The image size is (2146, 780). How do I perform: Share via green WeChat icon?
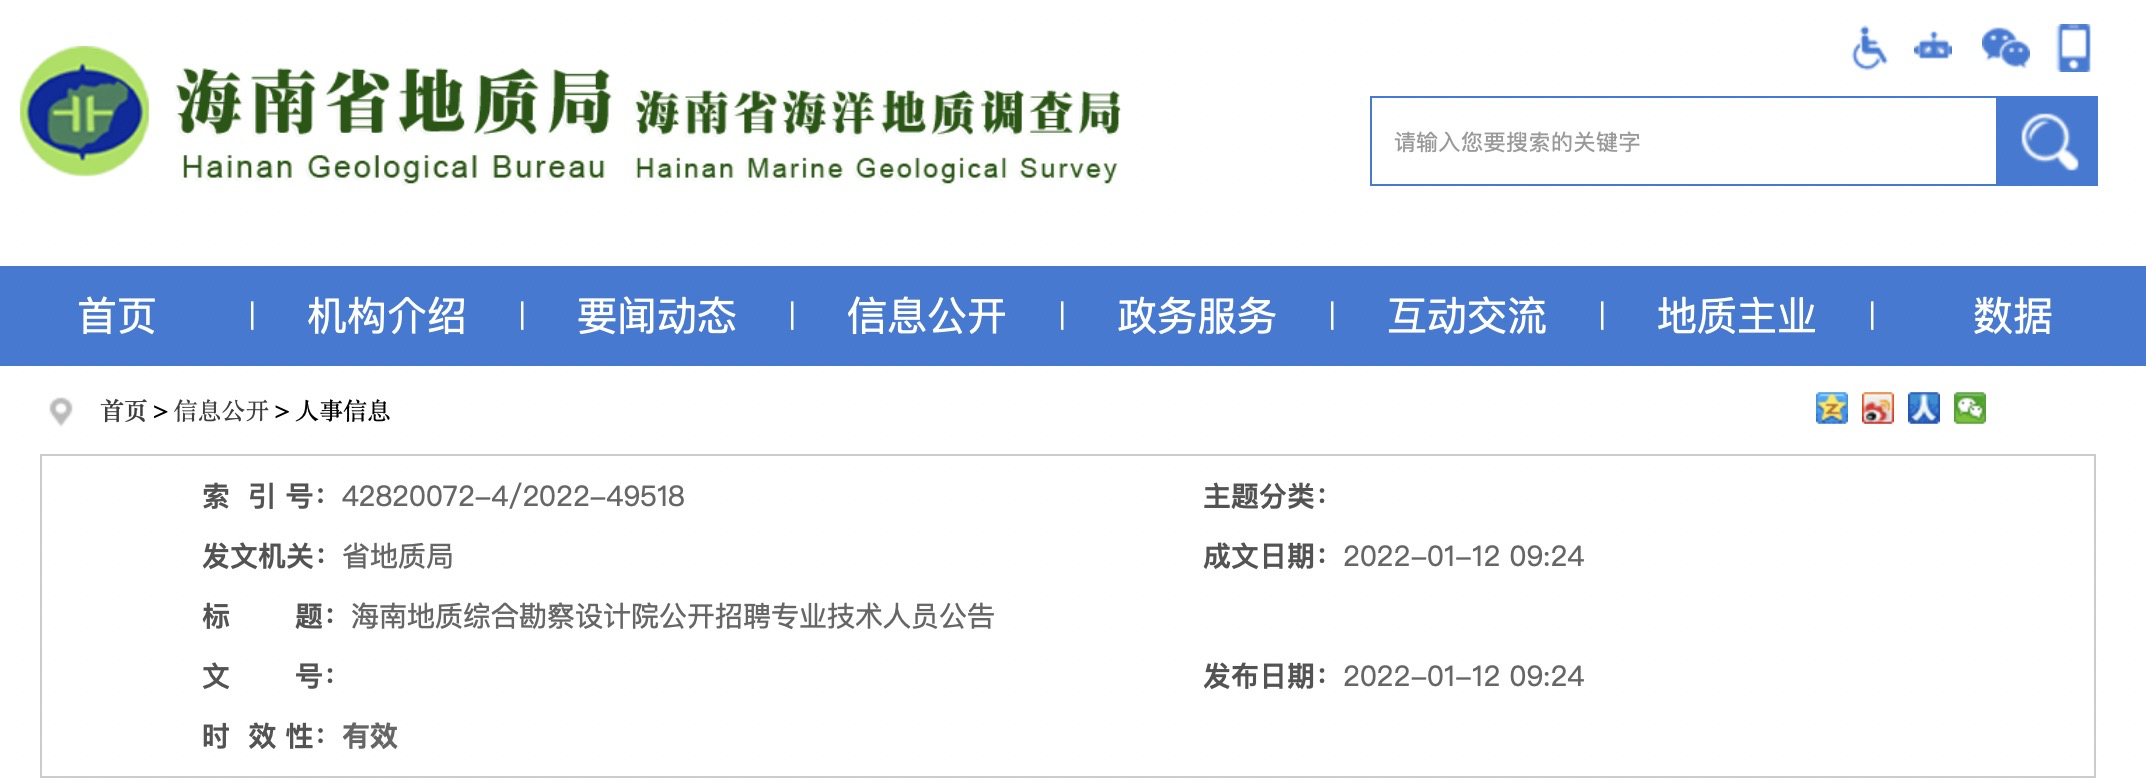1969,408
